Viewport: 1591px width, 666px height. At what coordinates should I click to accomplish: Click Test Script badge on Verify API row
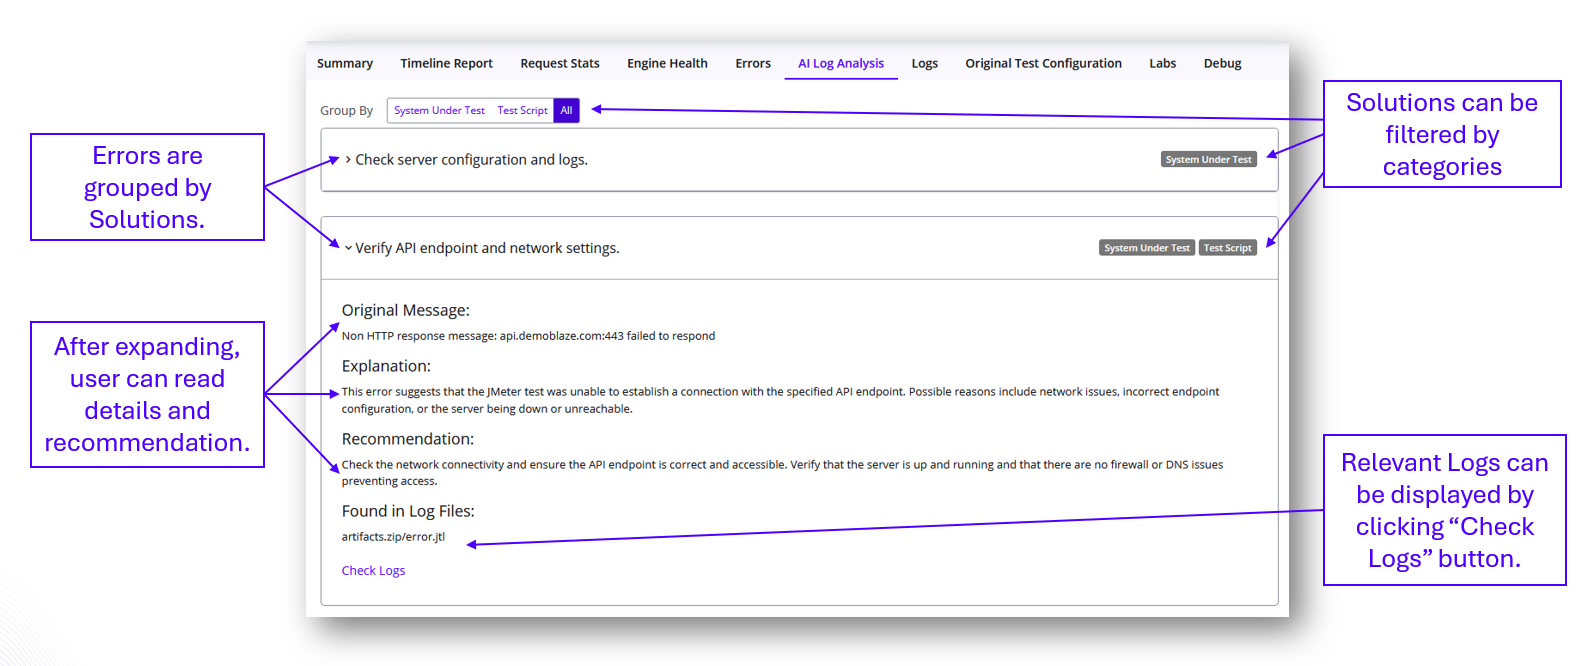click(1227, 248)
